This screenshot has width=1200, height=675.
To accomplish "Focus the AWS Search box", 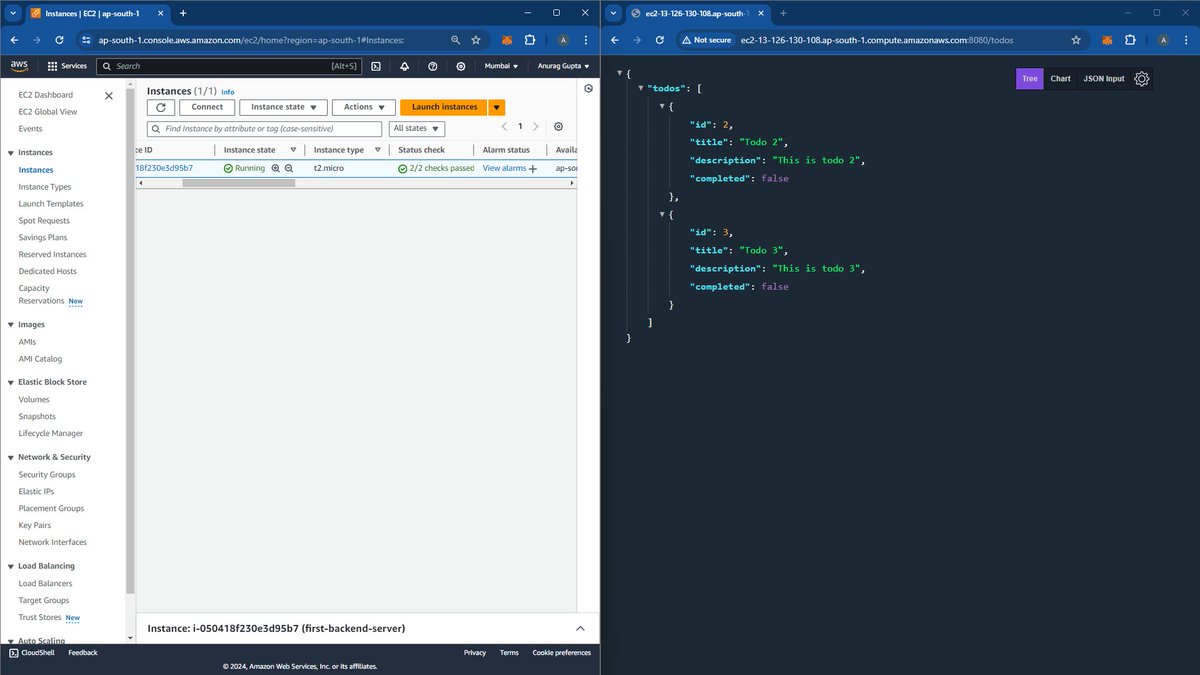I will pos(229,66).
